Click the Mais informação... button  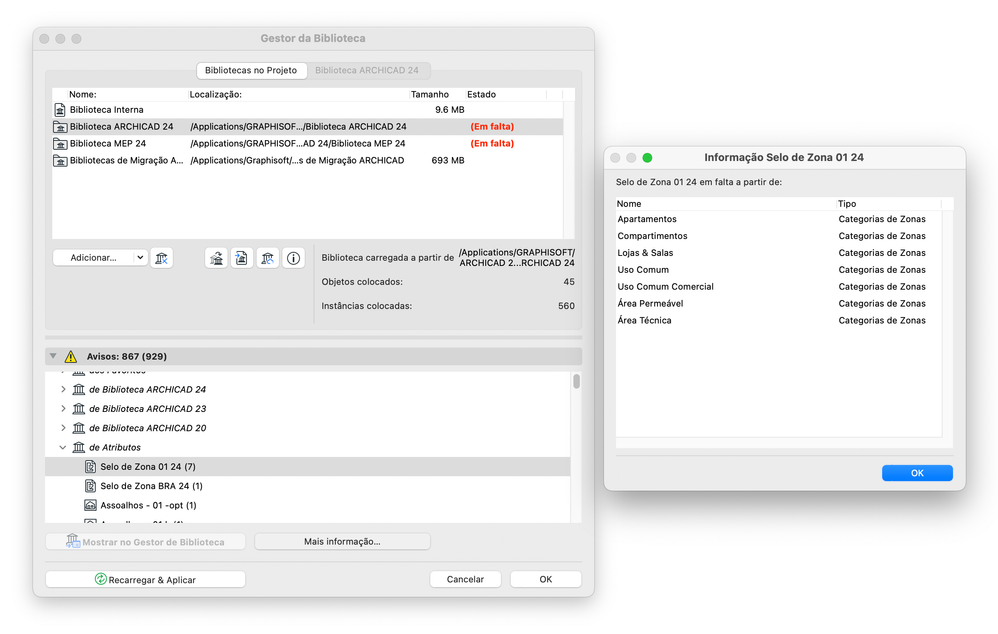click(x=342, y=542)
